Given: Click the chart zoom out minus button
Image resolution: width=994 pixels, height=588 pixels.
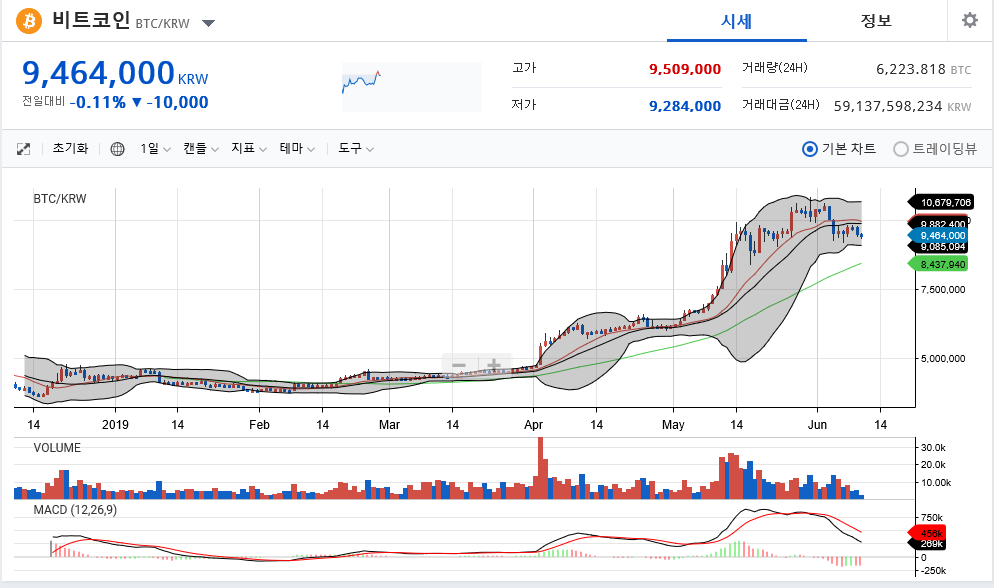Looking at the screenshot, I should click(x=459, y=365).
